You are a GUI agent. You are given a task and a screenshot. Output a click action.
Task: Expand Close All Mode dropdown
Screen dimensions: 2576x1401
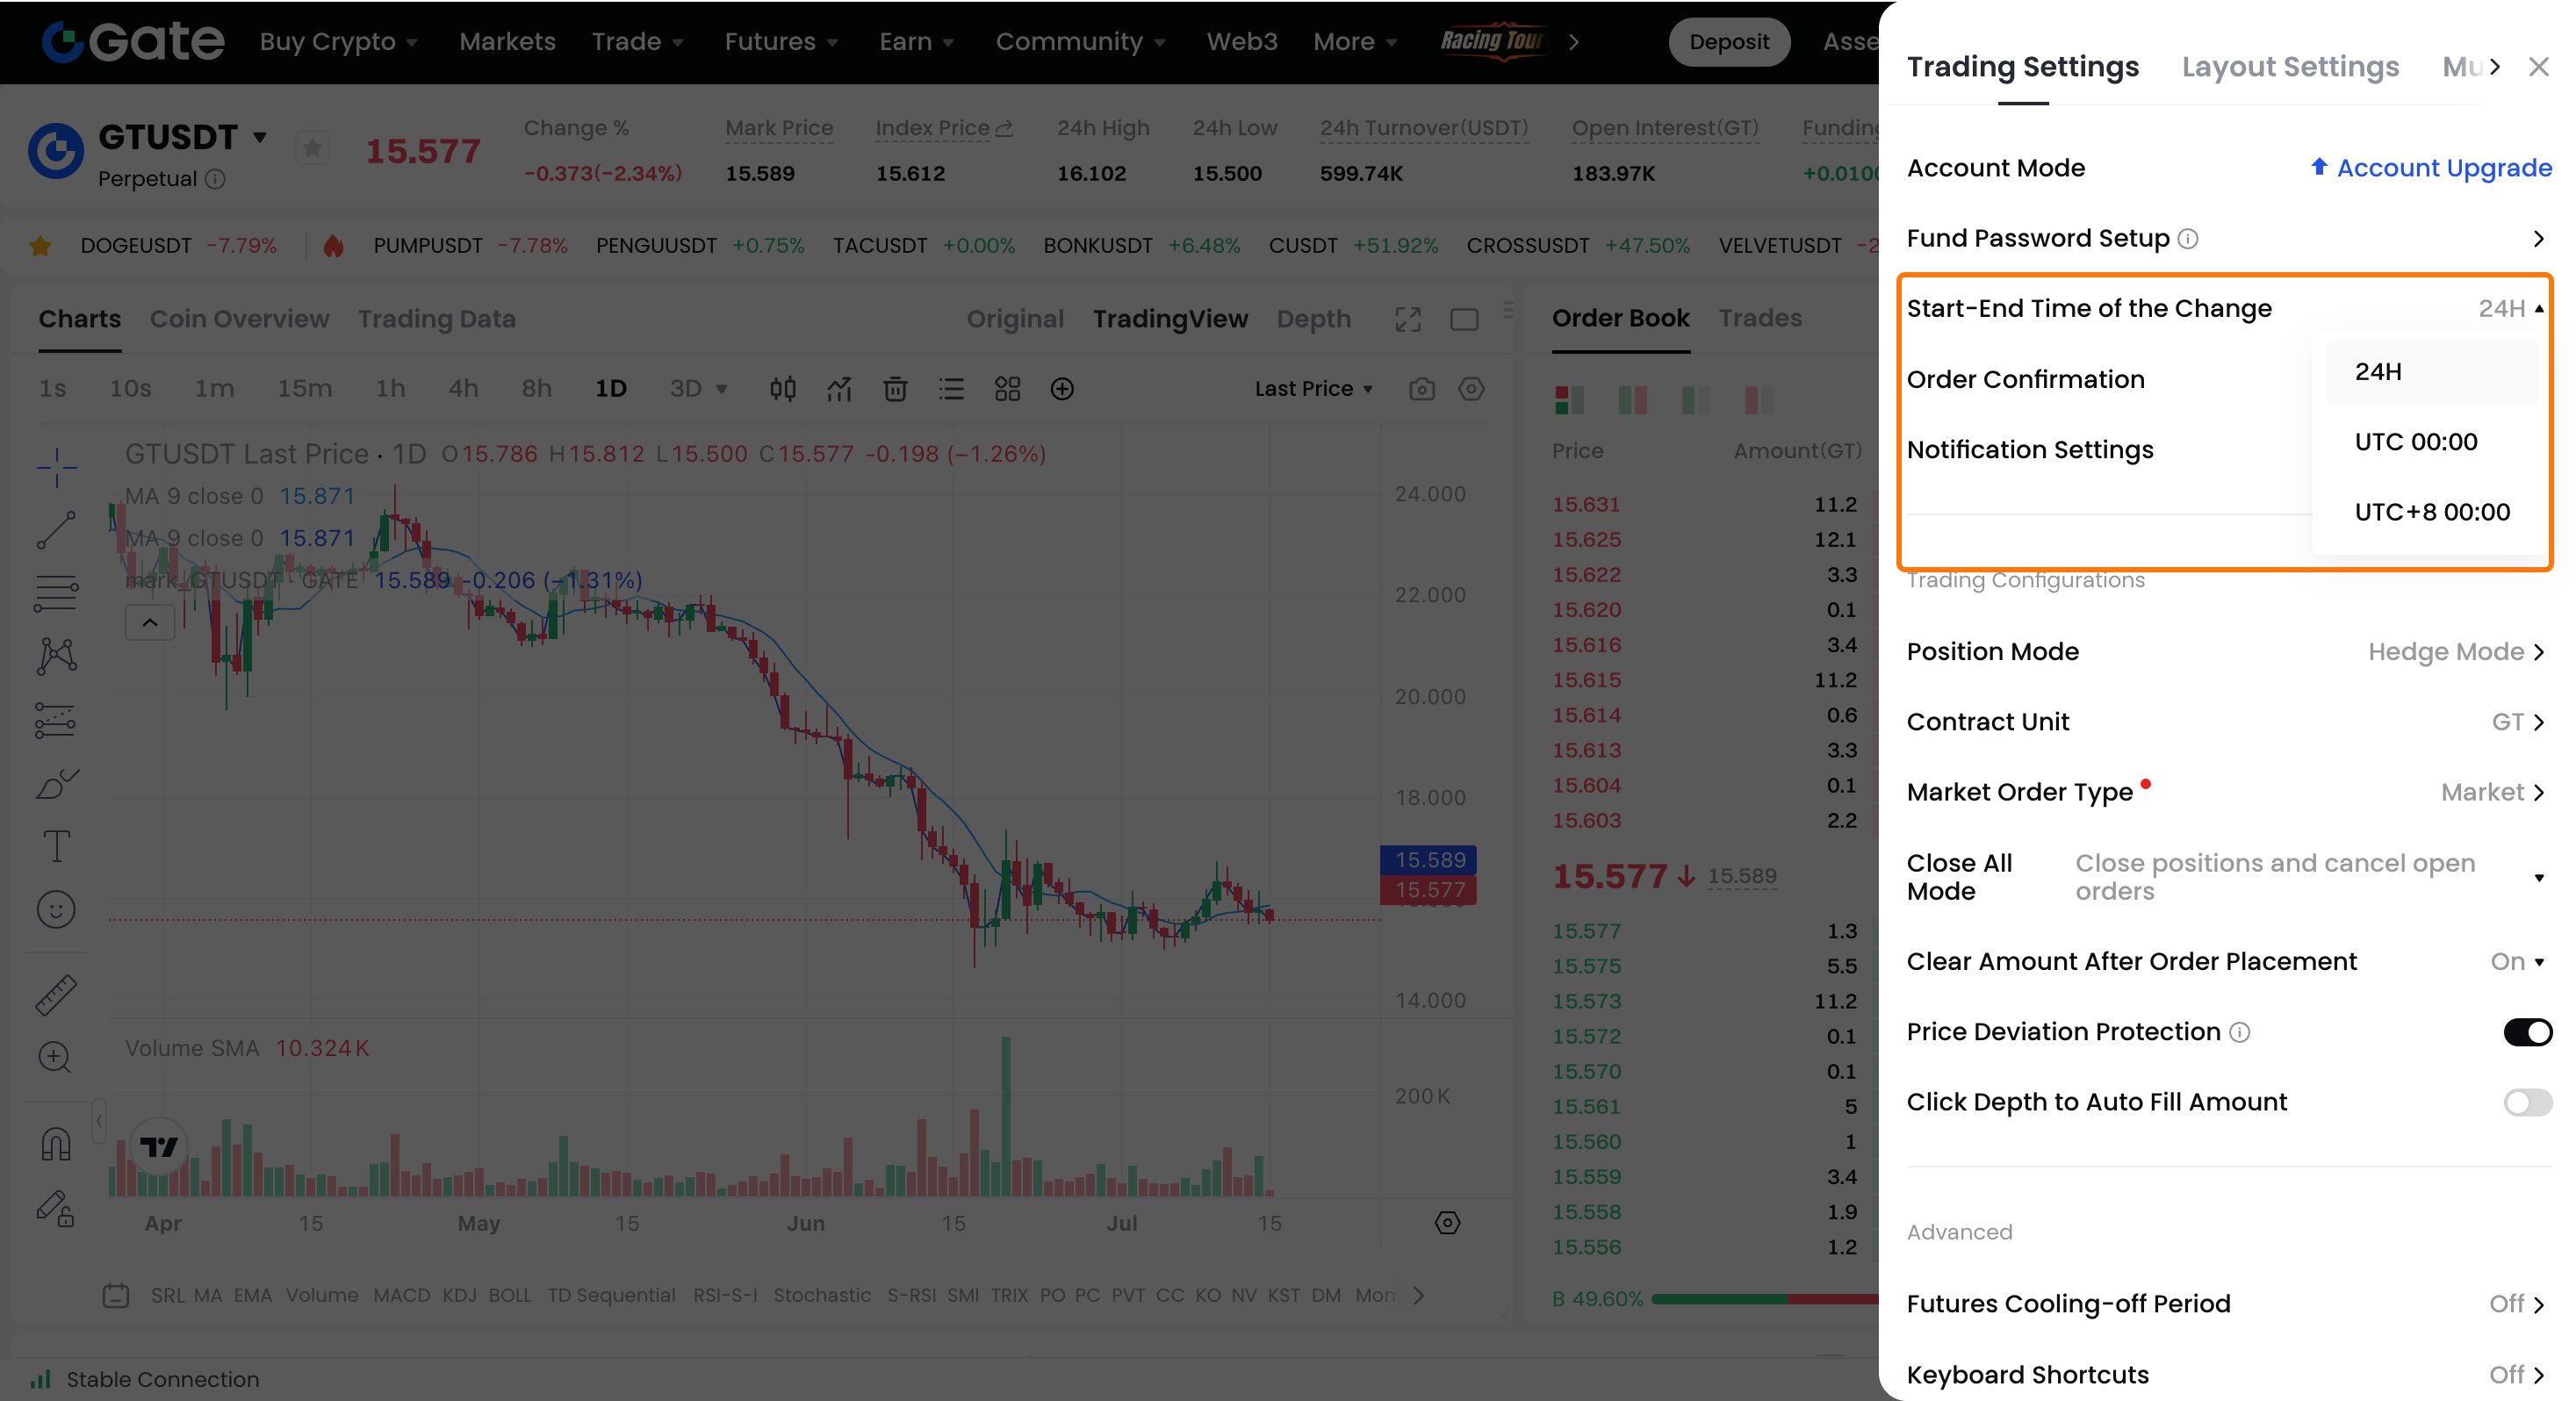[x=2538, y=878]
